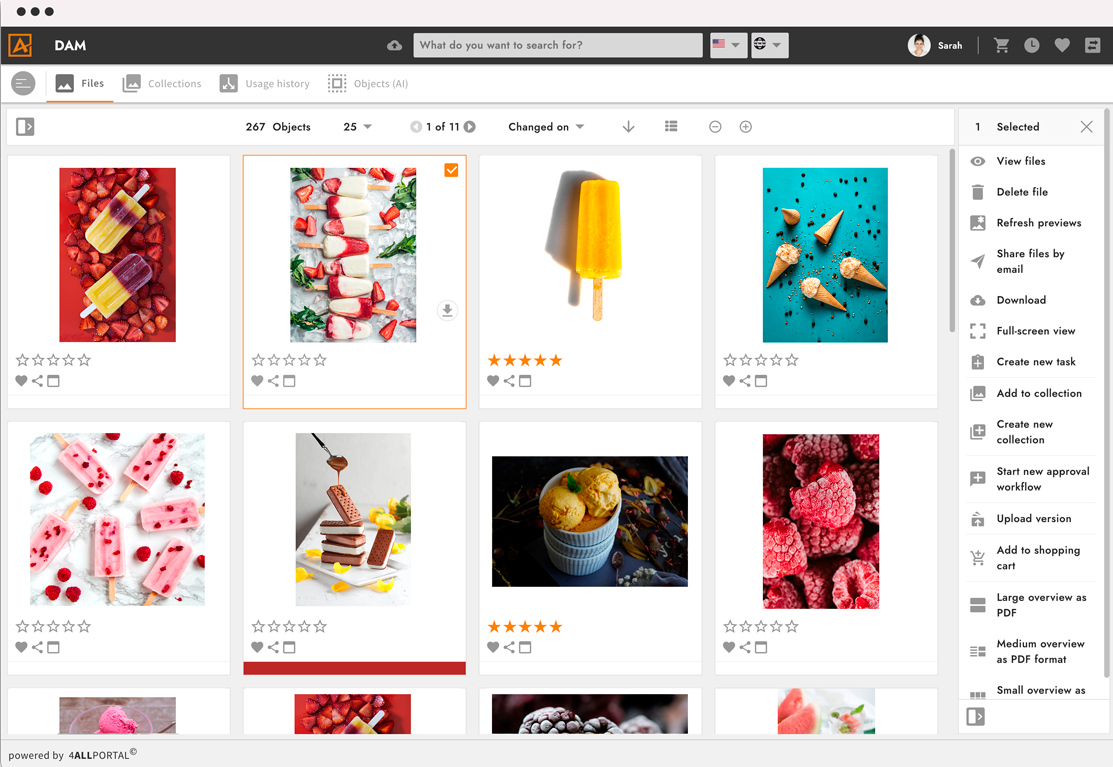Open the clock history icon in header
Screen dimensions: 1113x767
[x=1031, y=46]
